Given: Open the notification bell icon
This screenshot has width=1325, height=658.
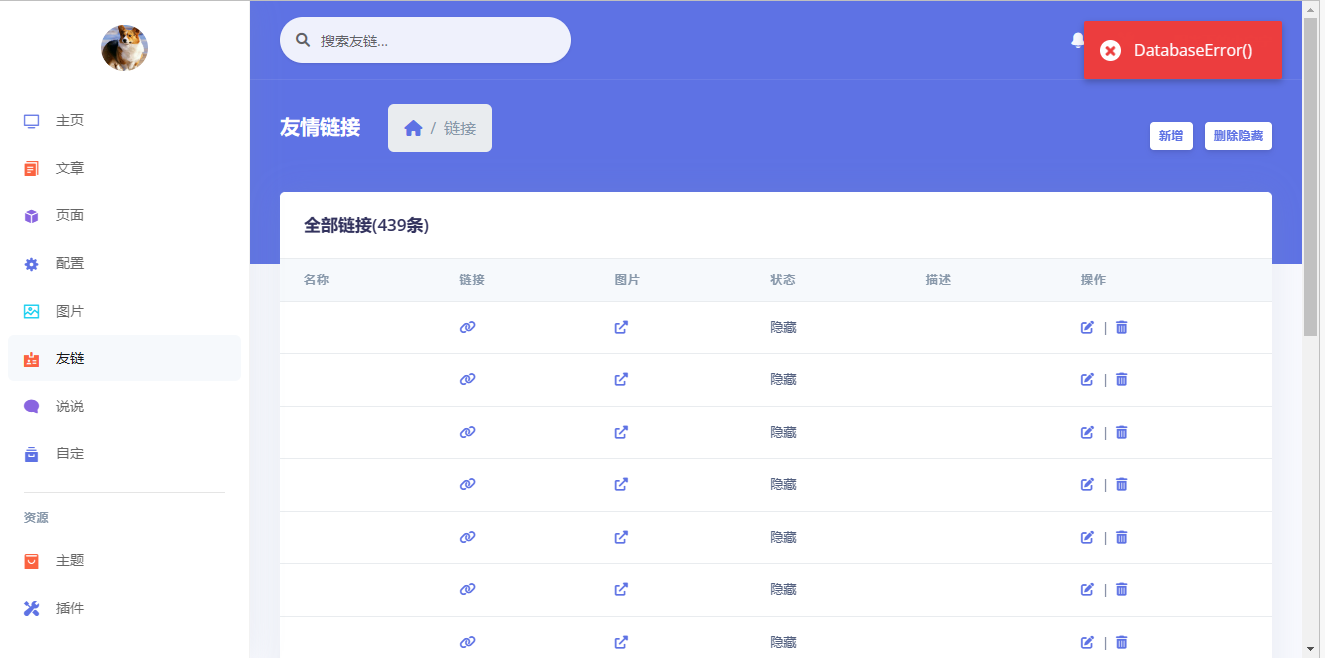Looking at the screenshot, I should pyautogui.click(x=1077, y=40).
